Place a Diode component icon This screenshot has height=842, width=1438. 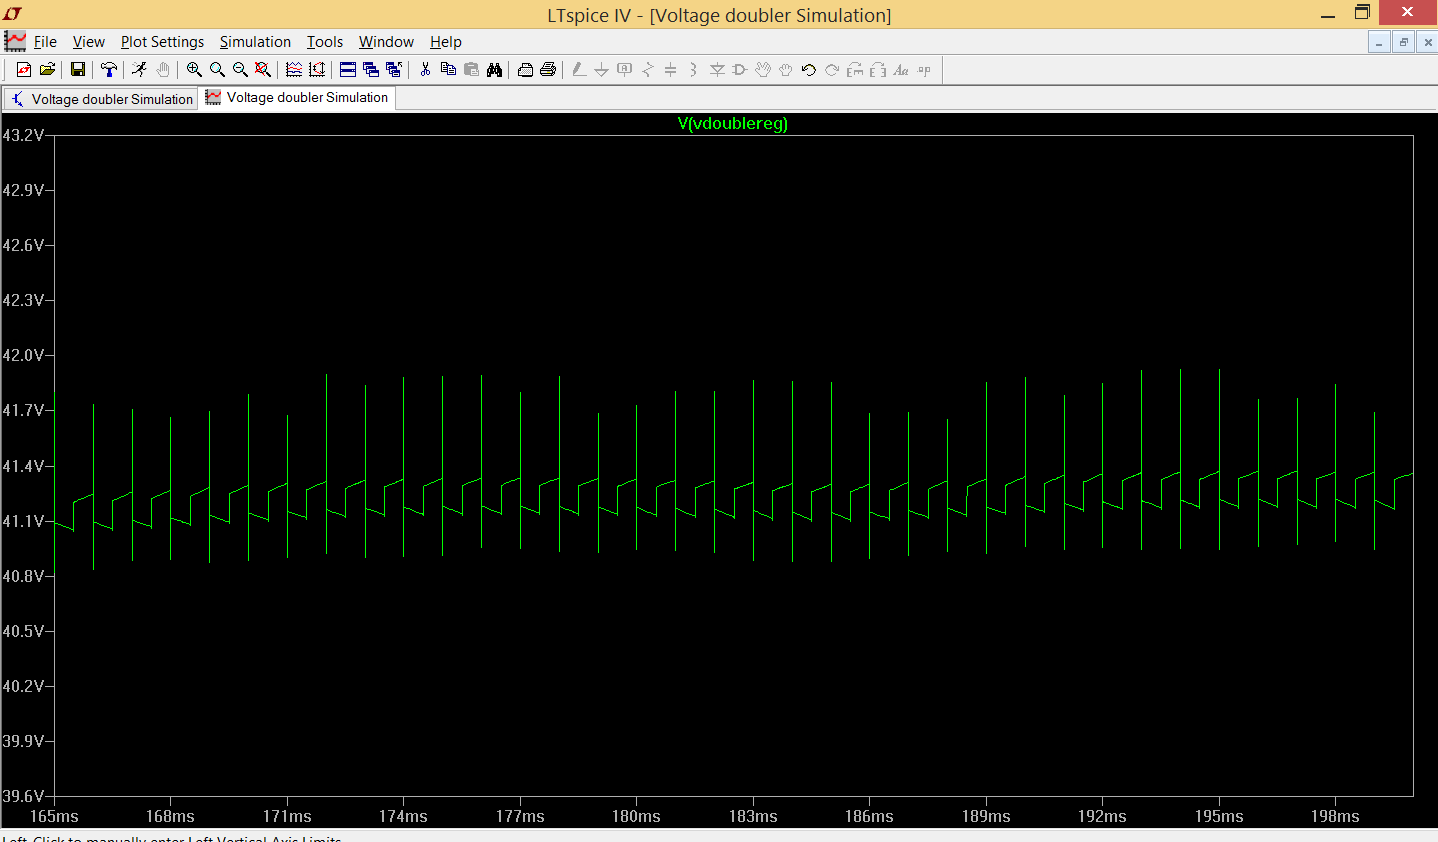click(x=717, y=69)
